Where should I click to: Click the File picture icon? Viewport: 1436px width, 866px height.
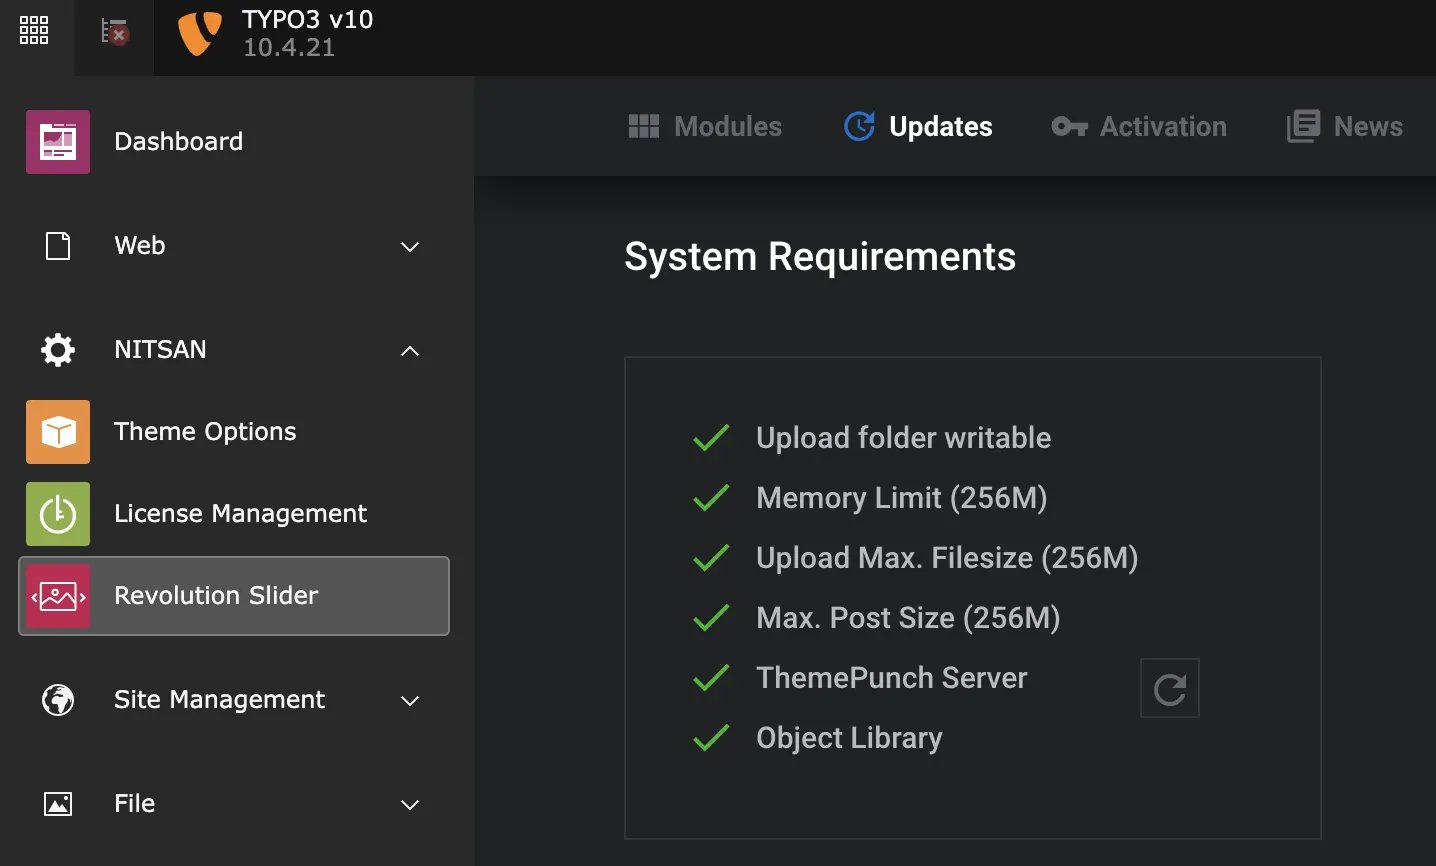coord(58,804)
